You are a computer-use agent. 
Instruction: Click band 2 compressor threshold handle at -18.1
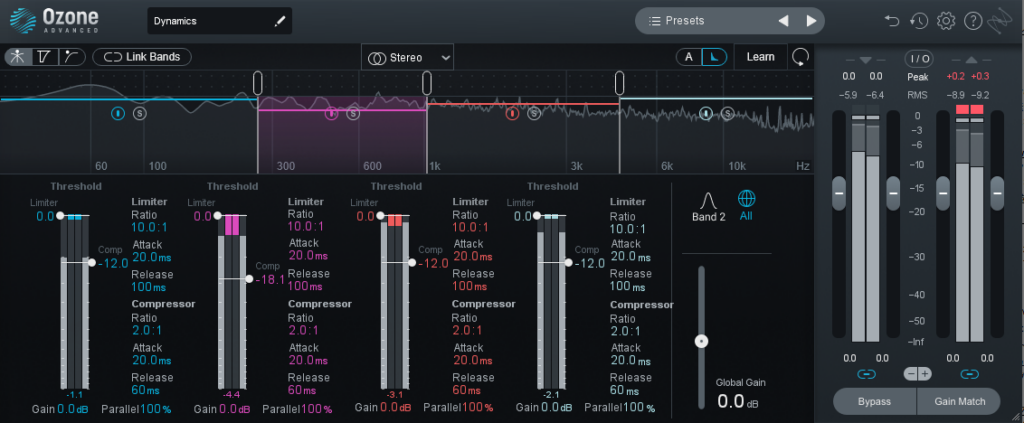[249, 279]
